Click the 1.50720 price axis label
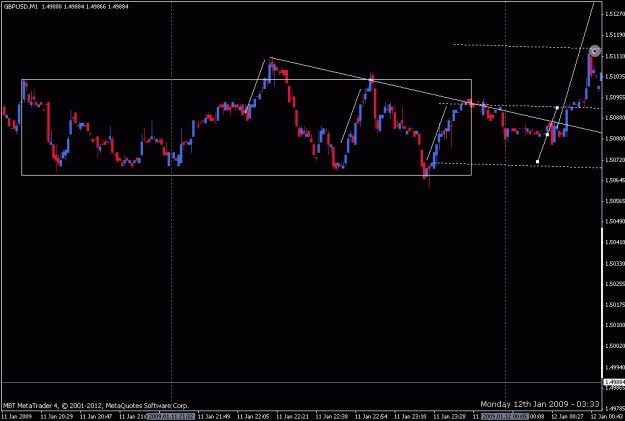 (614, 160)
